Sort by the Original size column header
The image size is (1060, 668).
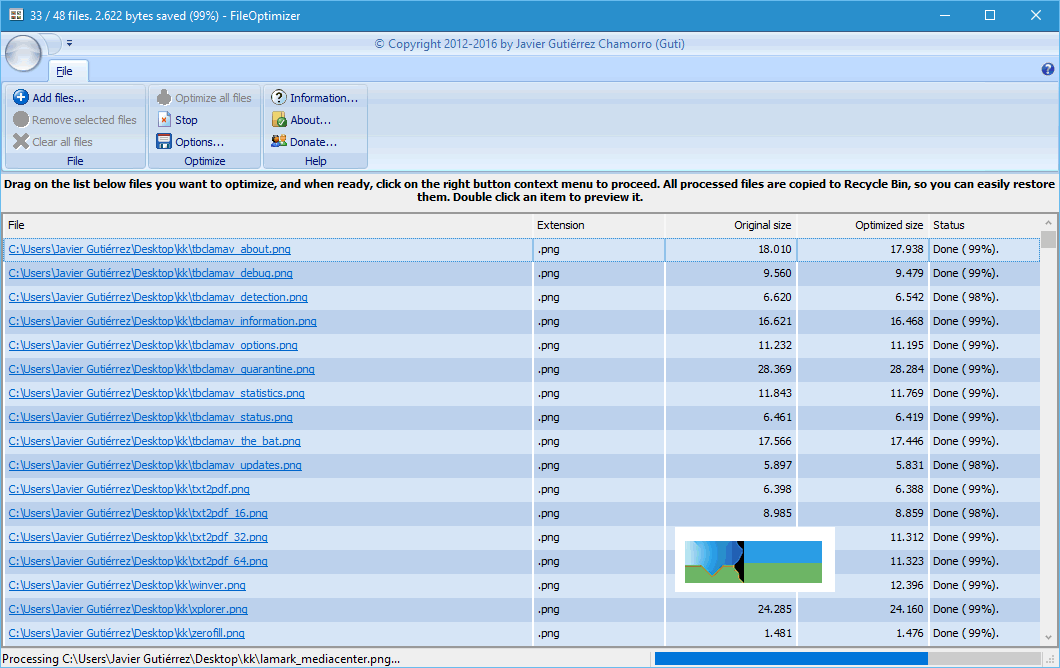[731, 225]
